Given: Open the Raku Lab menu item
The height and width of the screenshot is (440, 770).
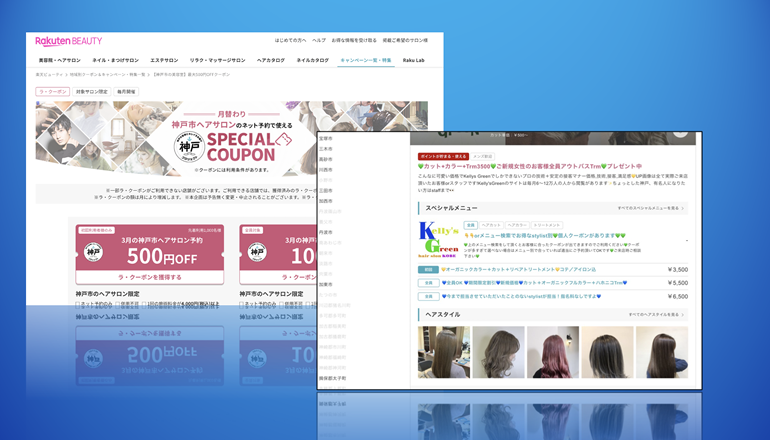Looking at the screenshot, I should click(x=413, y=60).
